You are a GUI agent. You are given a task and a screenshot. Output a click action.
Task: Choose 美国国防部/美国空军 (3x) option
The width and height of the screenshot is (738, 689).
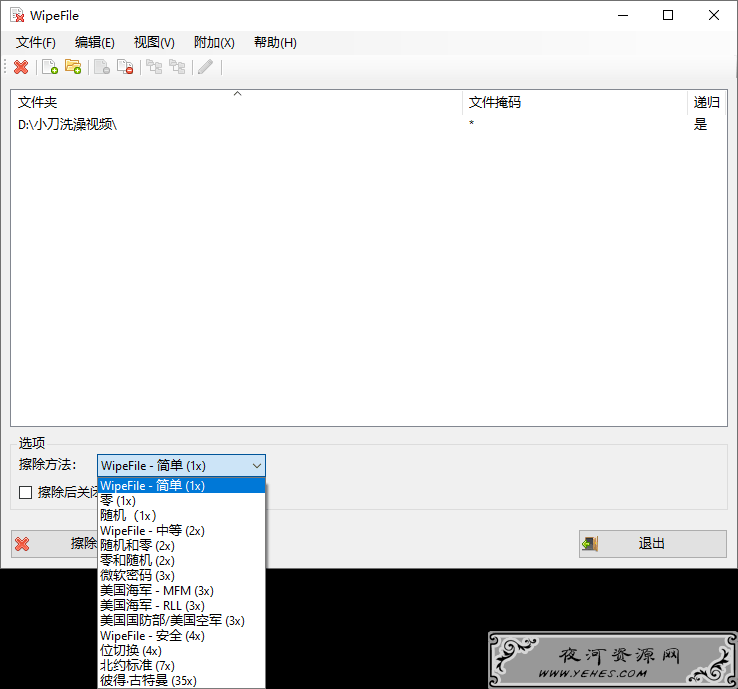[182, 621]
